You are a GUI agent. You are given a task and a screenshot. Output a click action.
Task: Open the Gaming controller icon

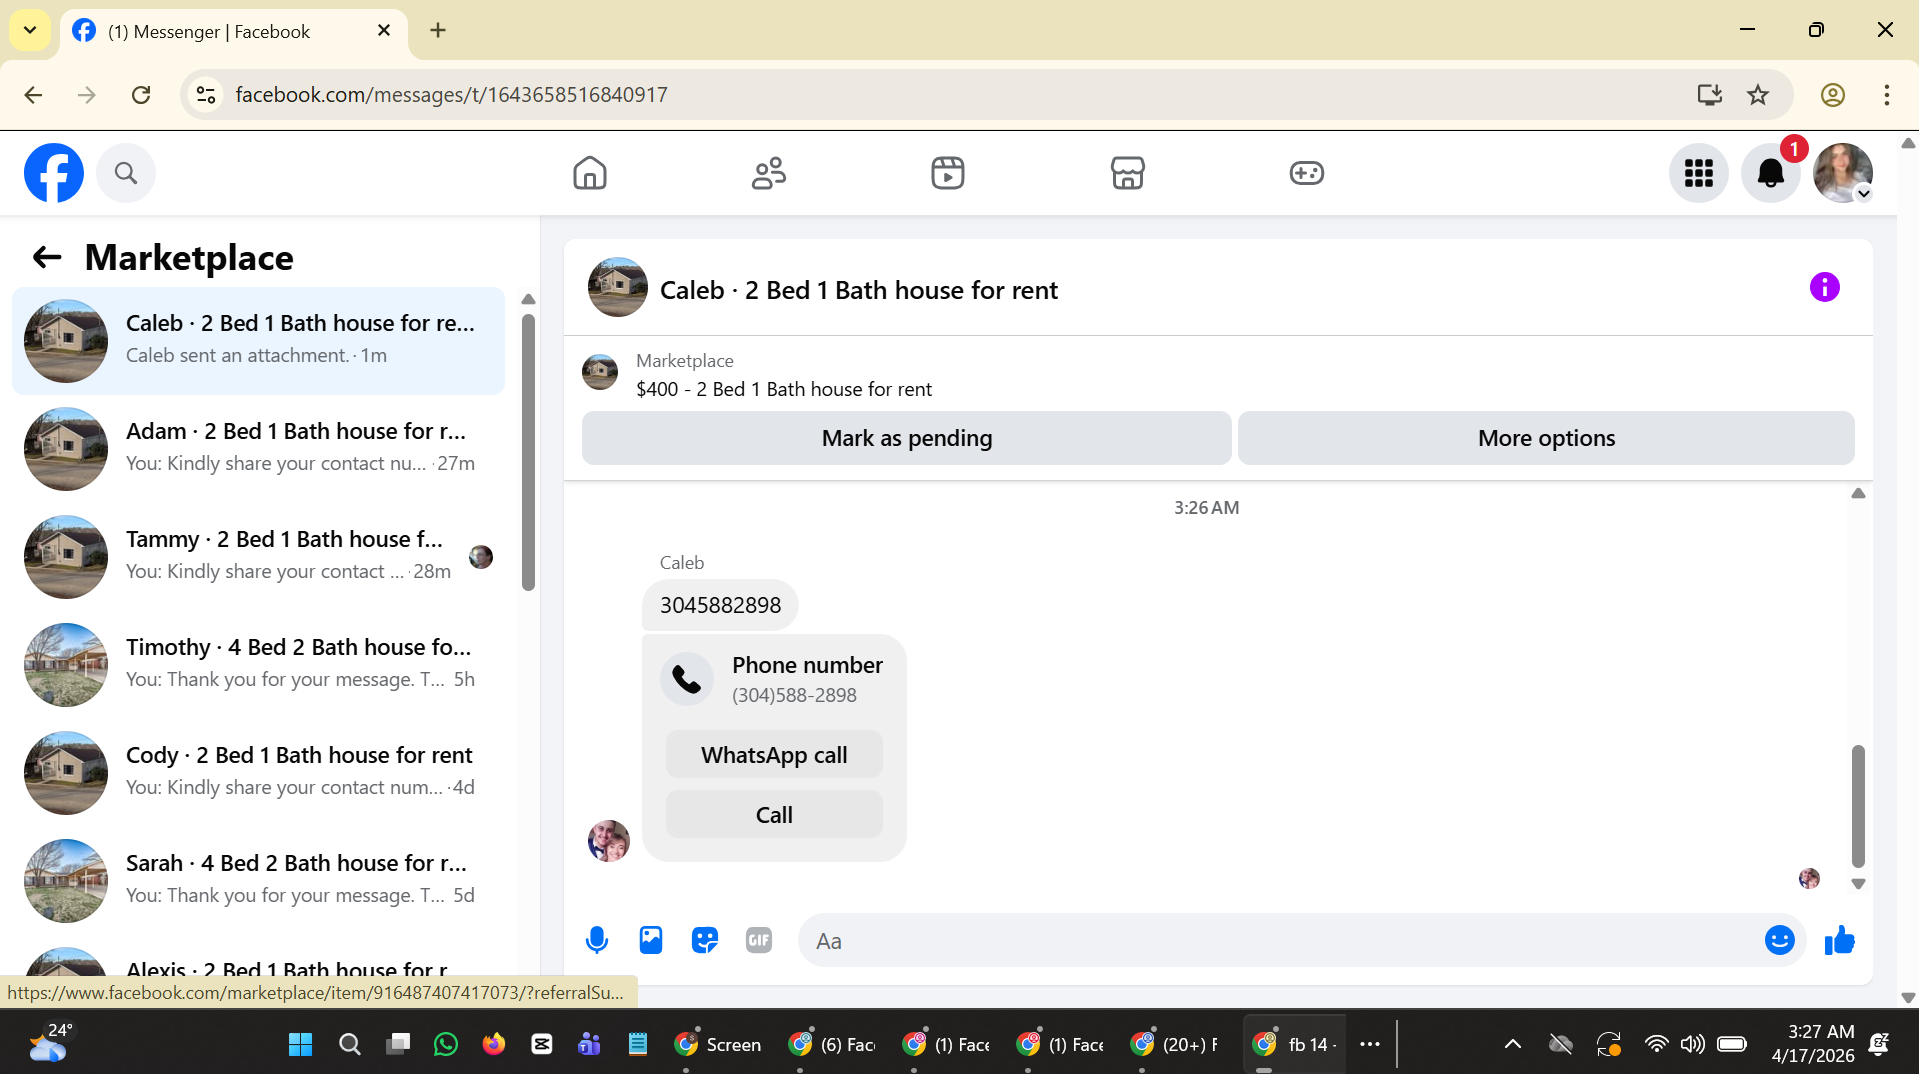pos(1306,173)
